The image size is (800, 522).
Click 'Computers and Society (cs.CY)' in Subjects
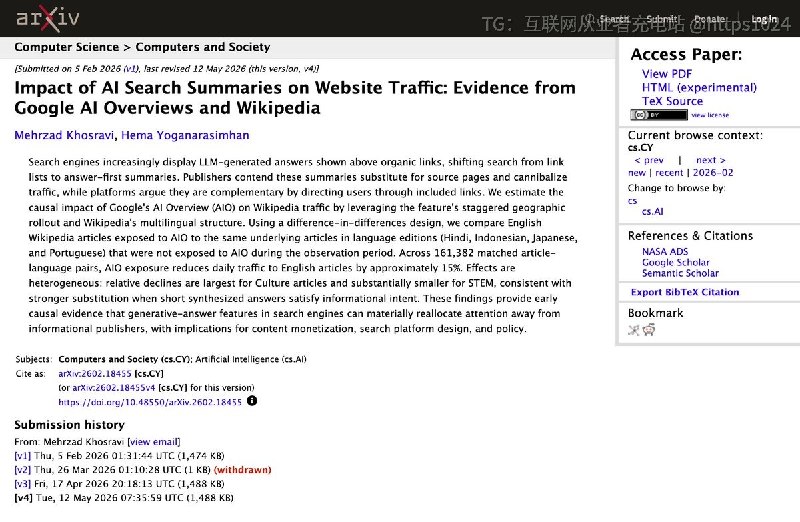[124, 359]
